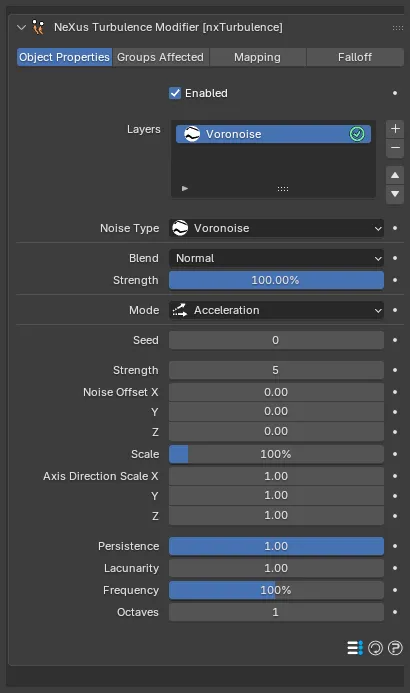Screen dimensions: 410x693
Task: Add a new layer with the plus button
Action: coord(395,129)
